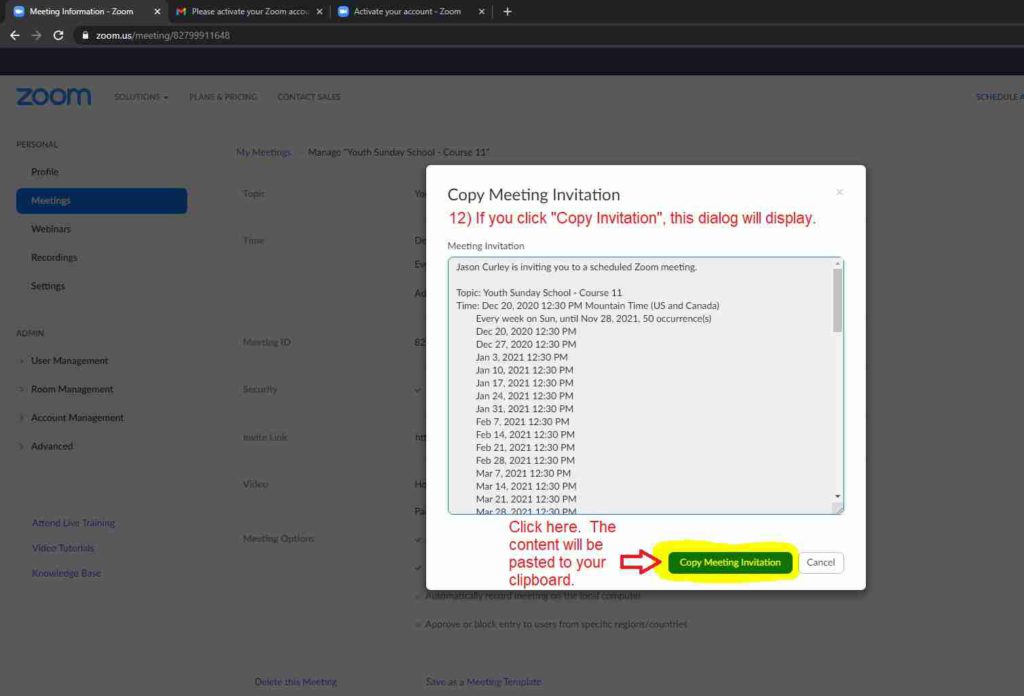
Task: Click the Zoom favicon on the third tab
Action: [343, 11]
